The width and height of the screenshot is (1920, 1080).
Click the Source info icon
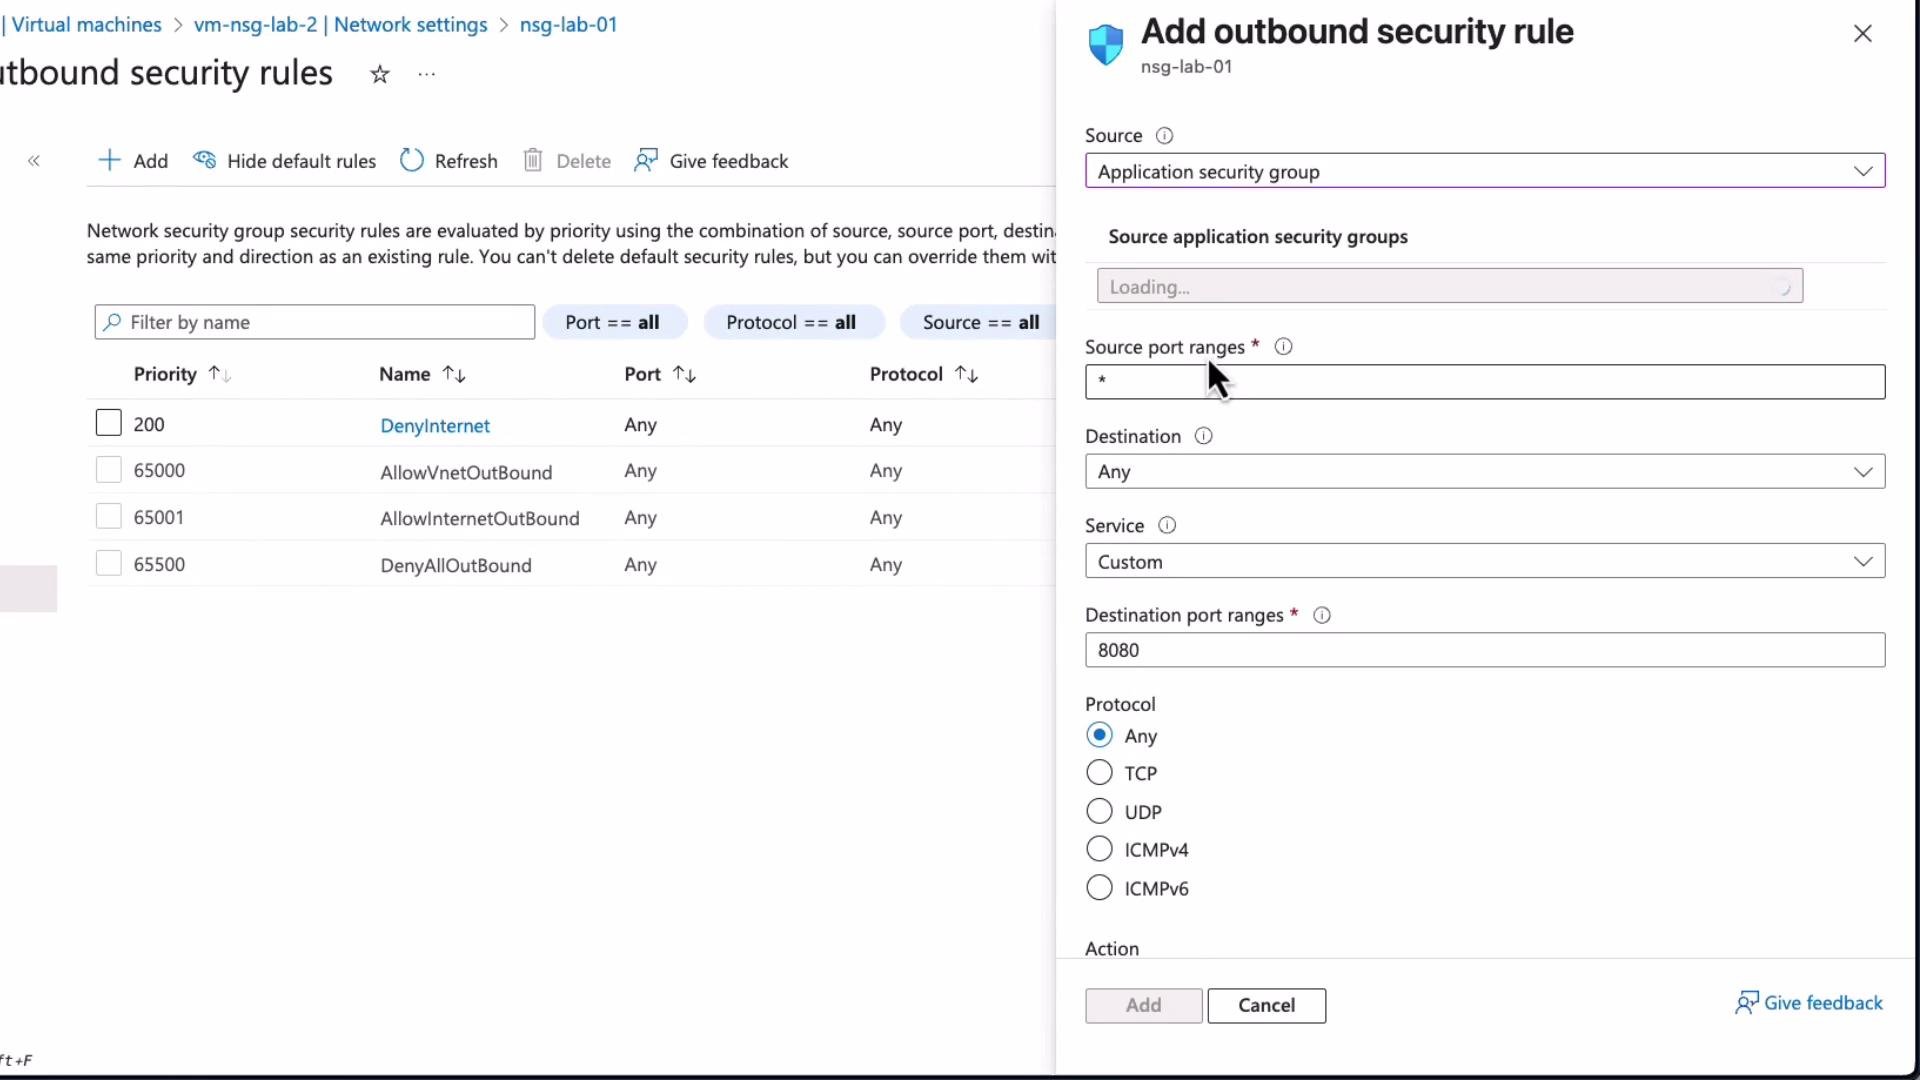(x=1164, y=135)
